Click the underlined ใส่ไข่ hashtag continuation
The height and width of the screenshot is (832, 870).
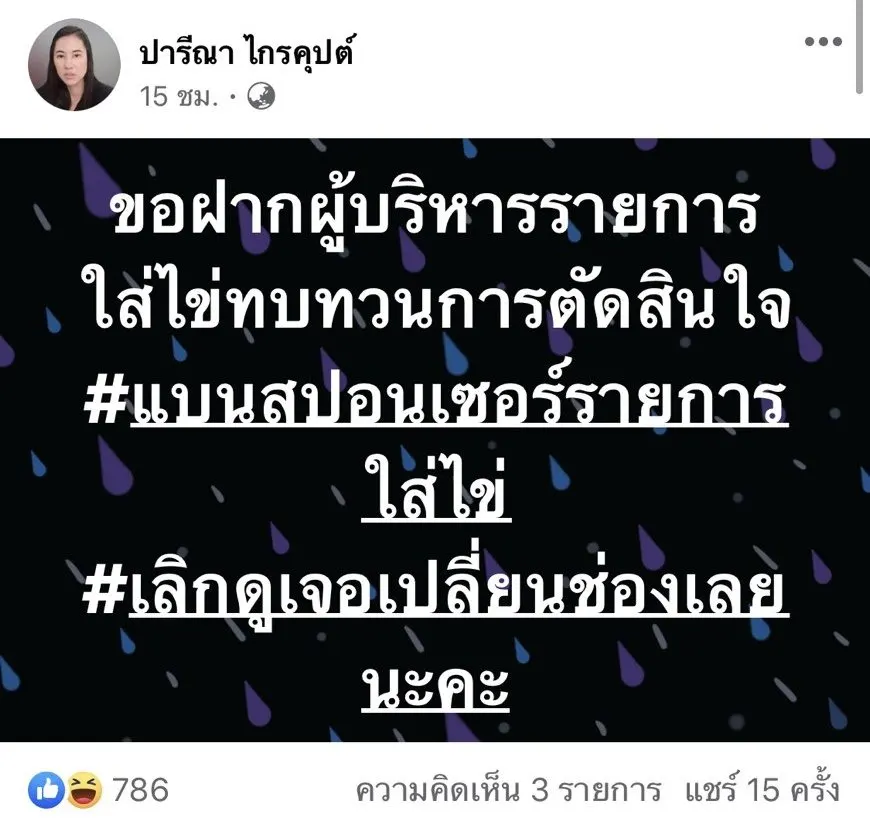coord(436,490)
